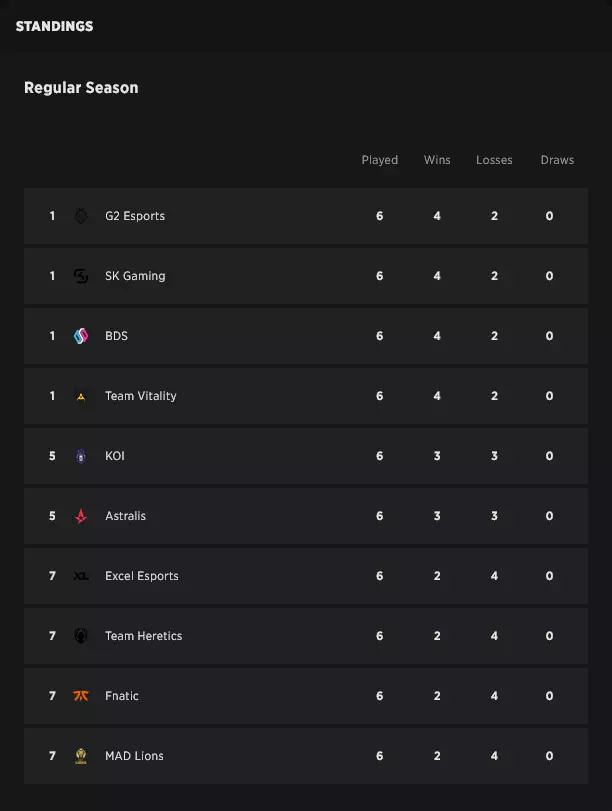The image size is (612, 811).
Task: Click the Excel Esports XL logo
Action: point(81,576)
